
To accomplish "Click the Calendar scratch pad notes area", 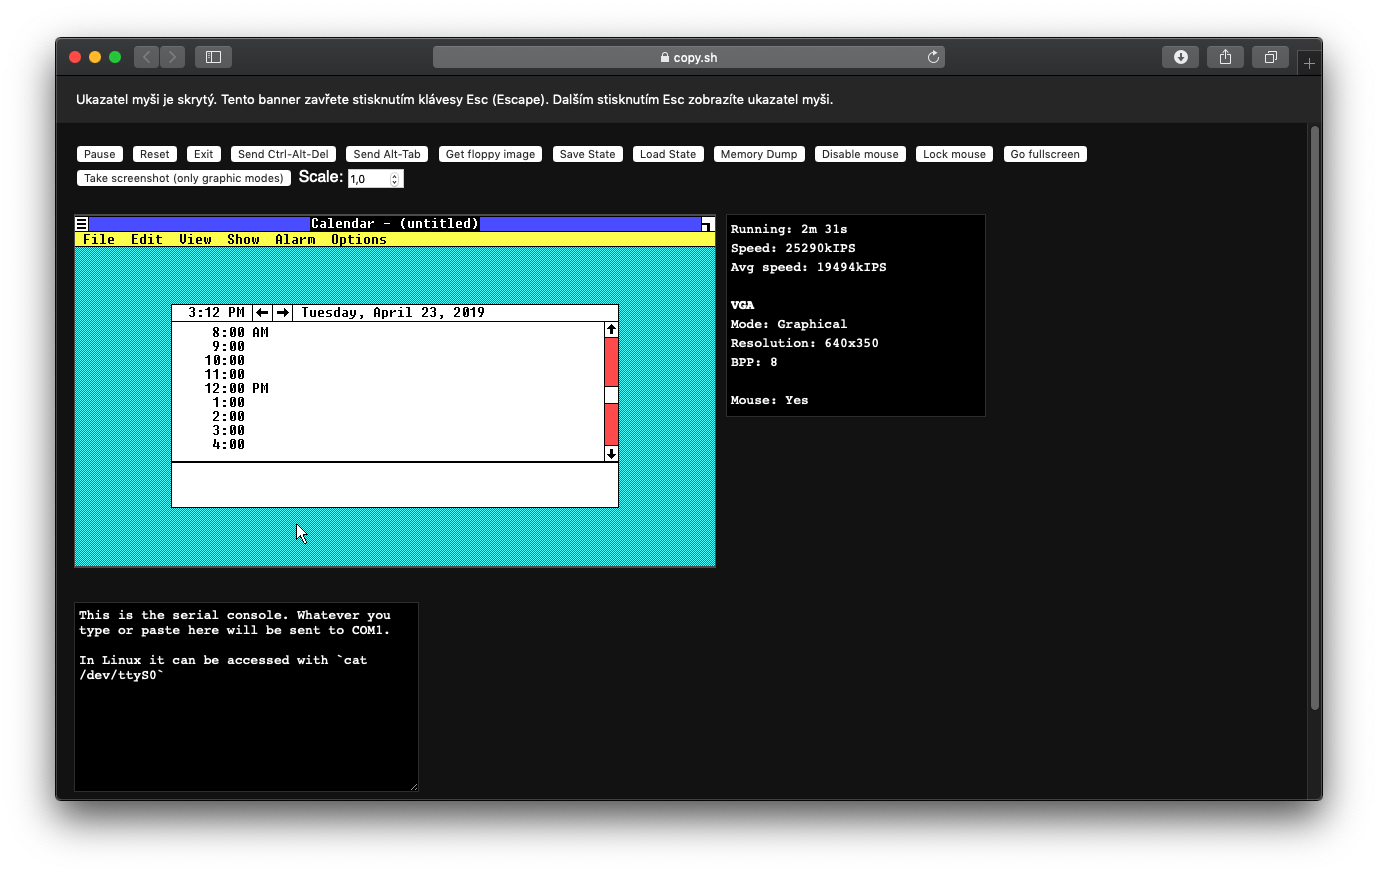I will [395, 485].
